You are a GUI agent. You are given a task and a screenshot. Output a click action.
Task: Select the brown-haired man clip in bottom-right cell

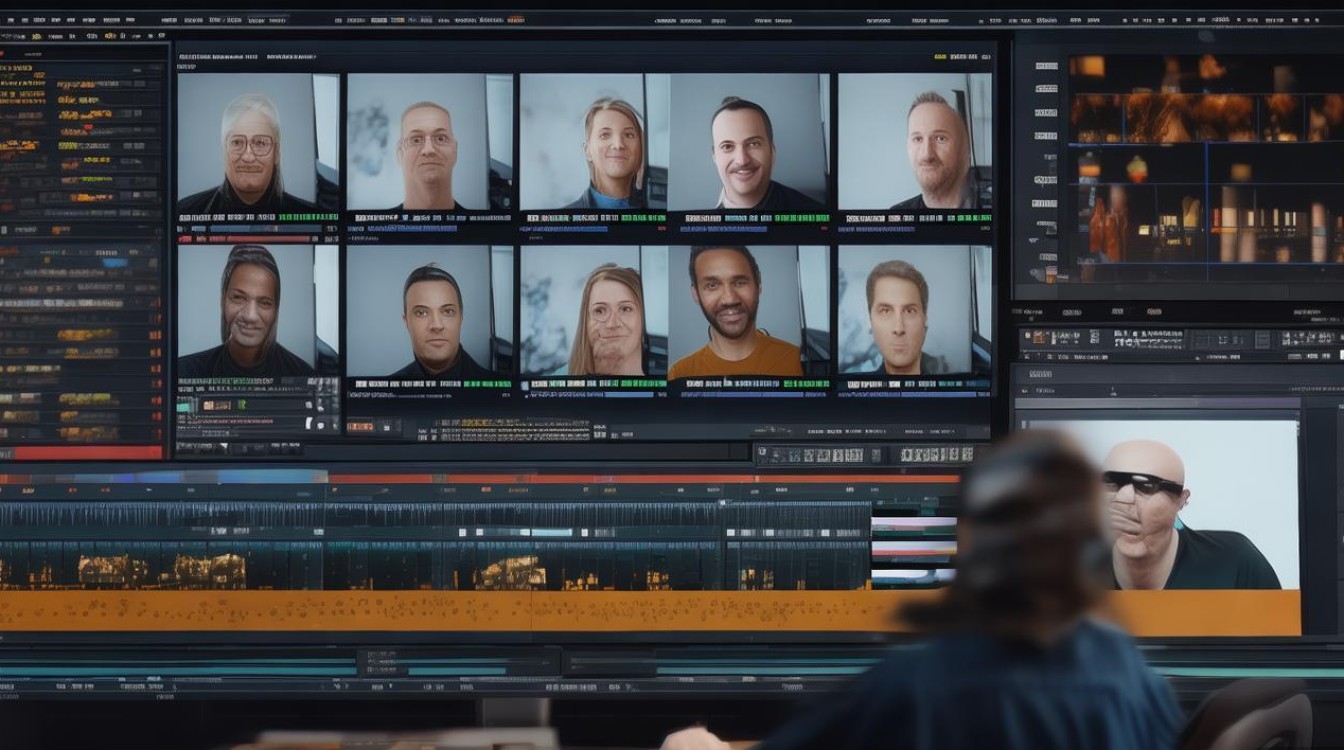click(914, 310)
